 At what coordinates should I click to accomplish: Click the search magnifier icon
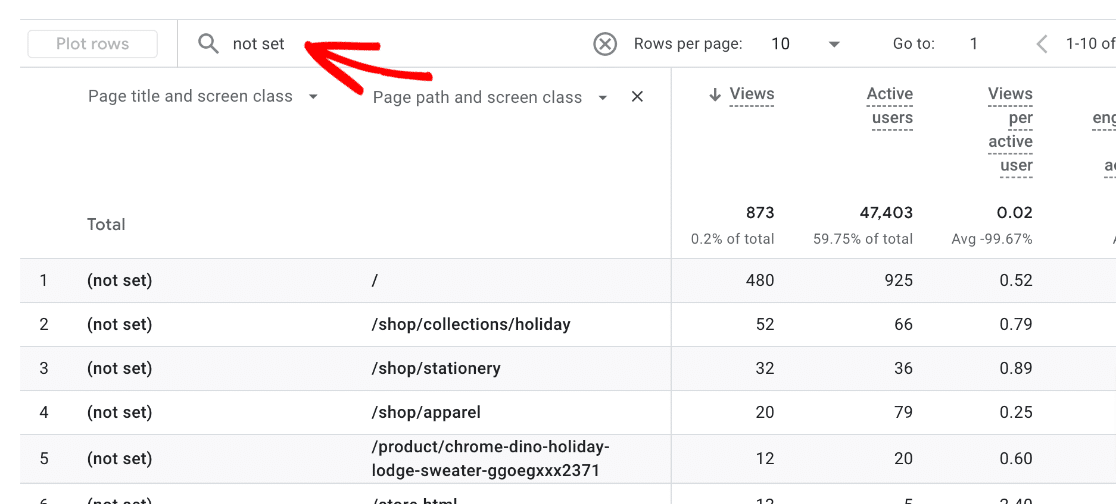[208, 44]
